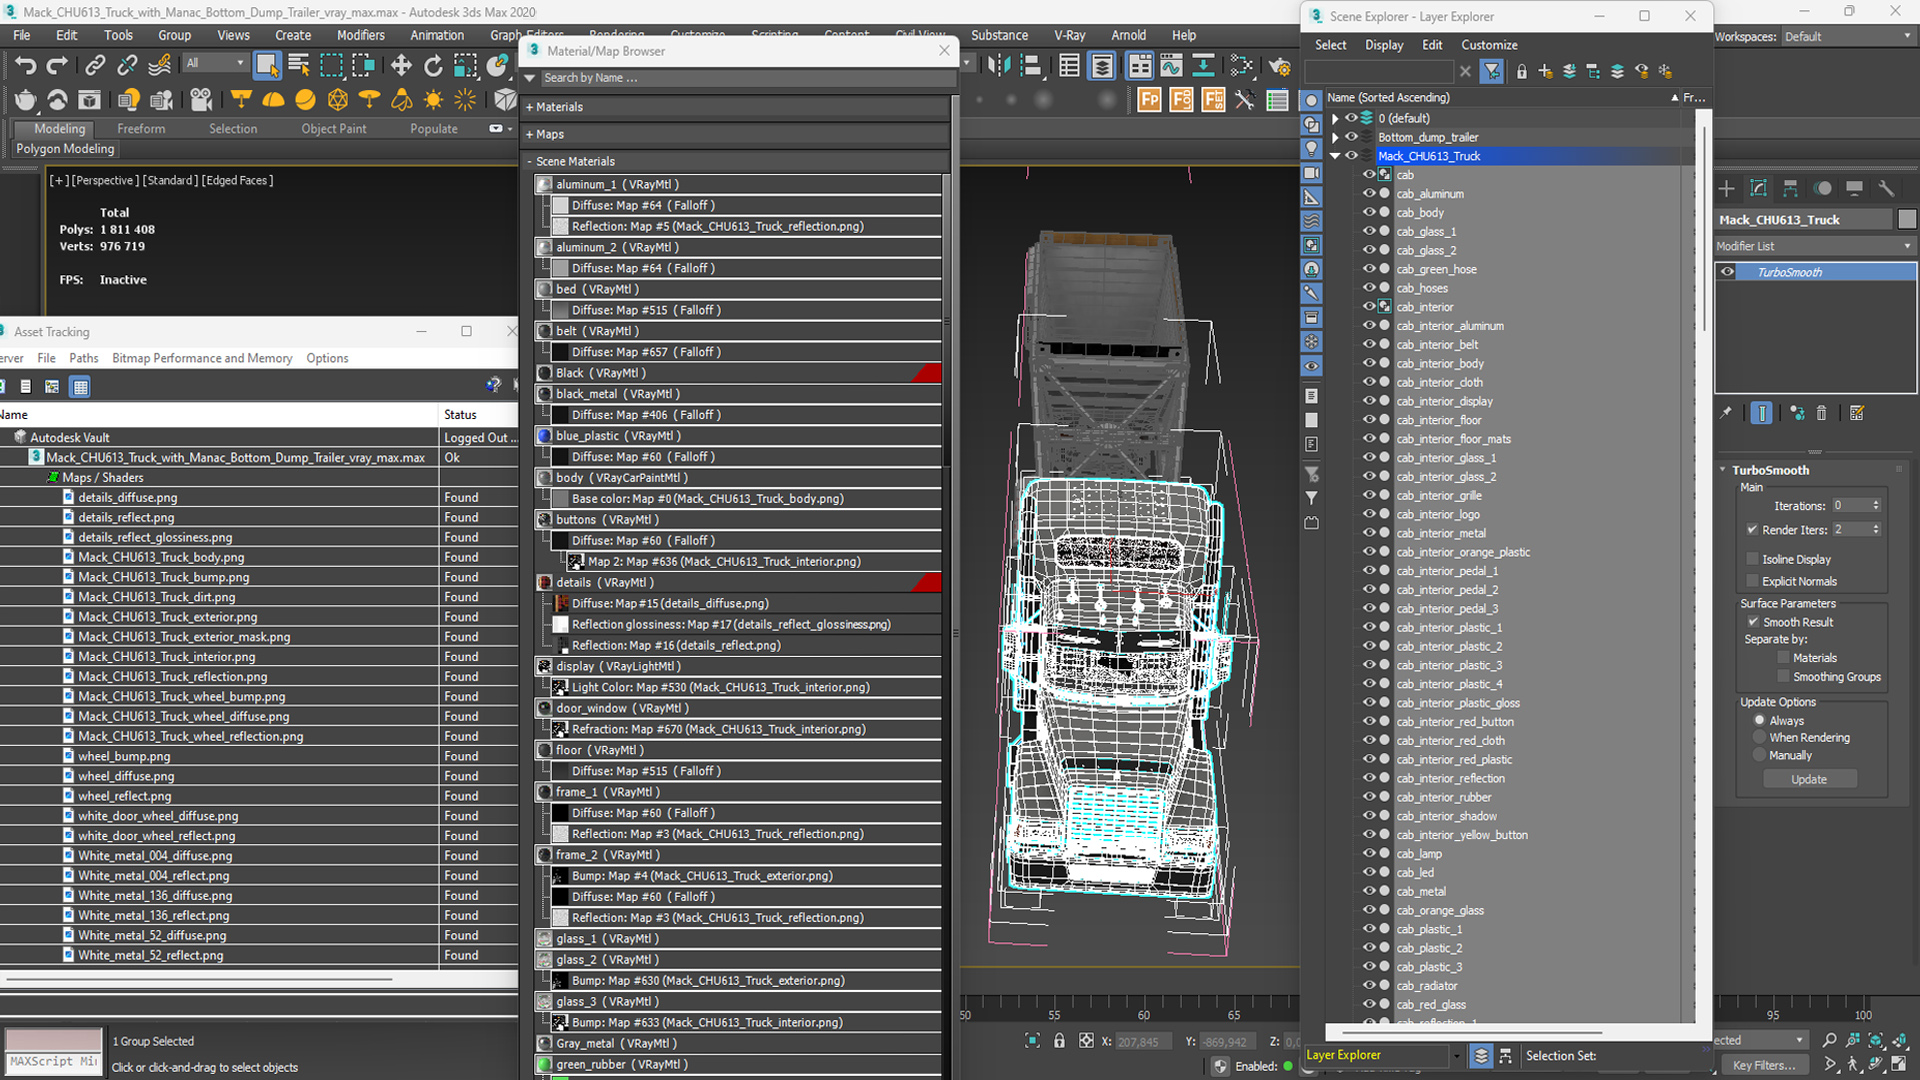Toggle the Render Iters checkbox
The width and height of the screenshot is (1920, 1080).
(x=1752, y=530)
